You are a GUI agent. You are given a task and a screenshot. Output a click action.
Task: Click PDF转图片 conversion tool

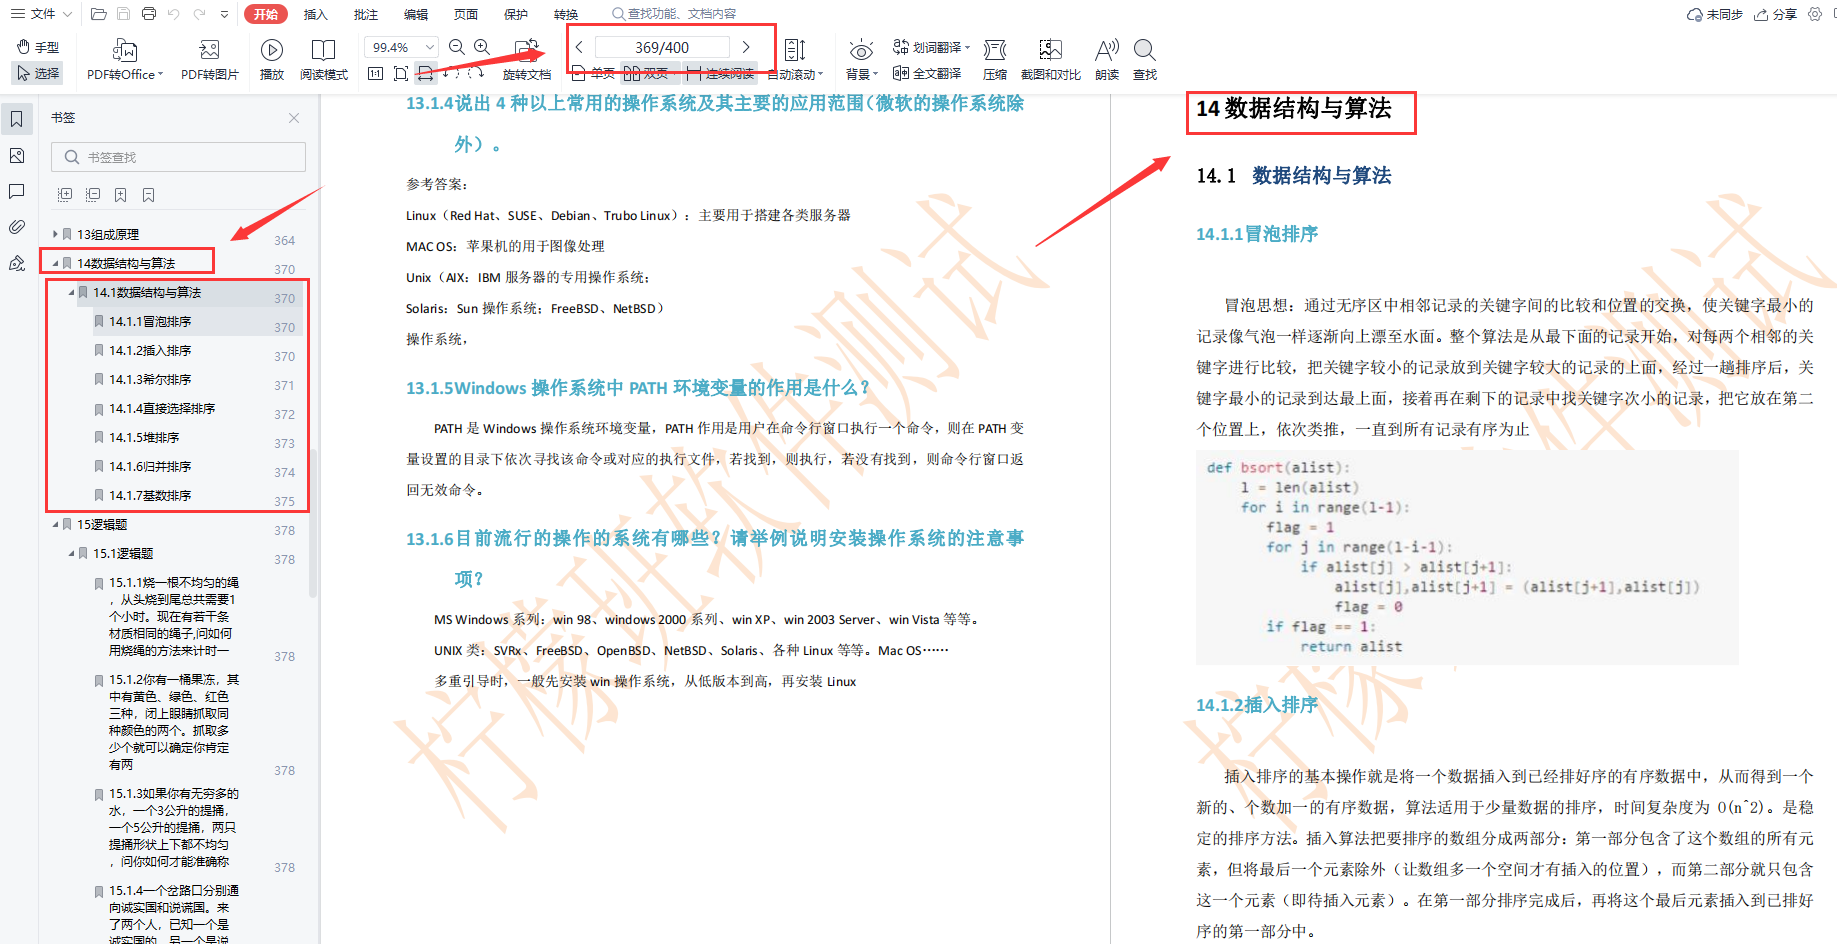click(x=209, y=60)
